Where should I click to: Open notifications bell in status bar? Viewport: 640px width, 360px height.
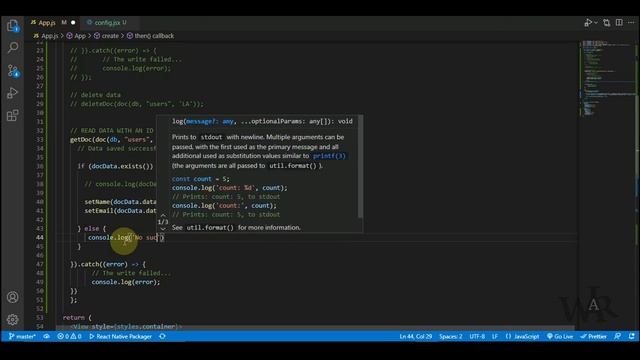(631, 336)
